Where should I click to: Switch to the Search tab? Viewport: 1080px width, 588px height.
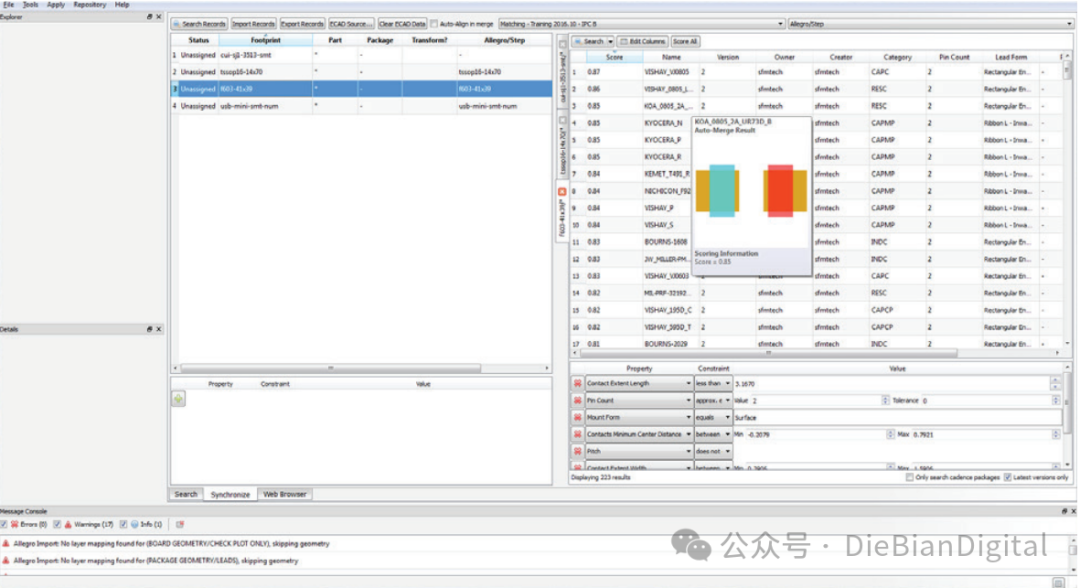186,494
